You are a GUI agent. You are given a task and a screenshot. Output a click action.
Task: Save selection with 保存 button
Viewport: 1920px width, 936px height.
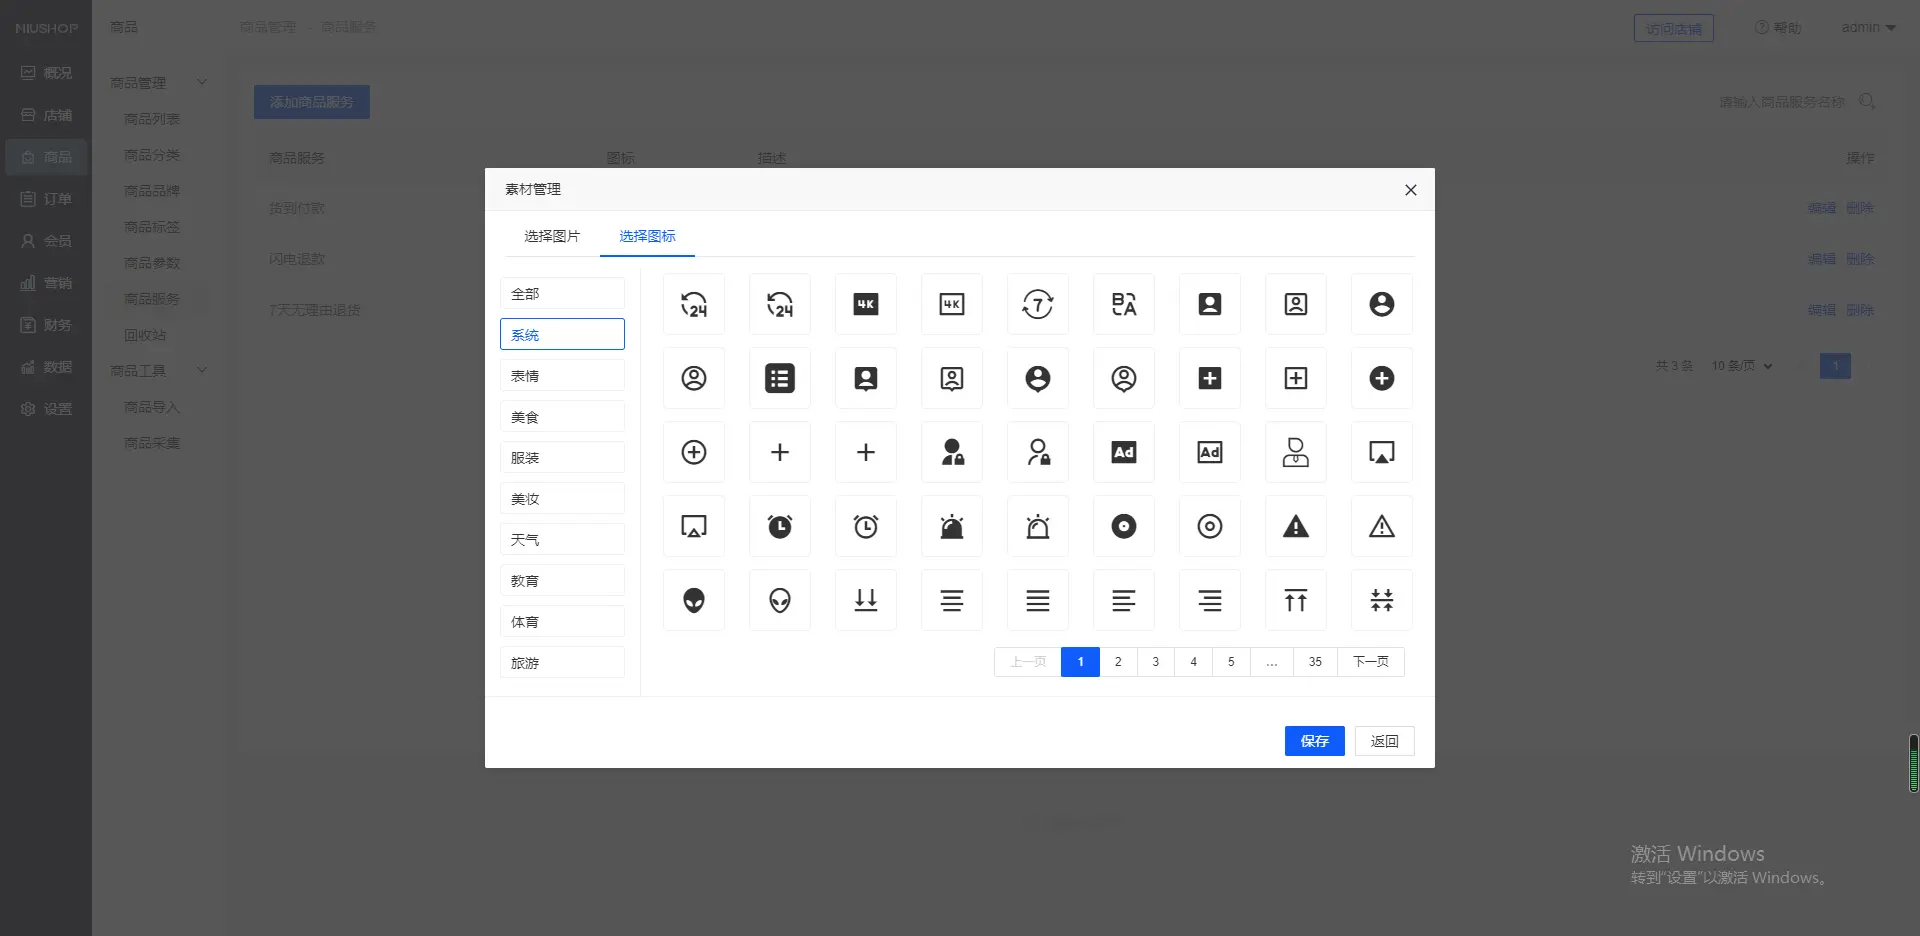[x=1314, y=741]
